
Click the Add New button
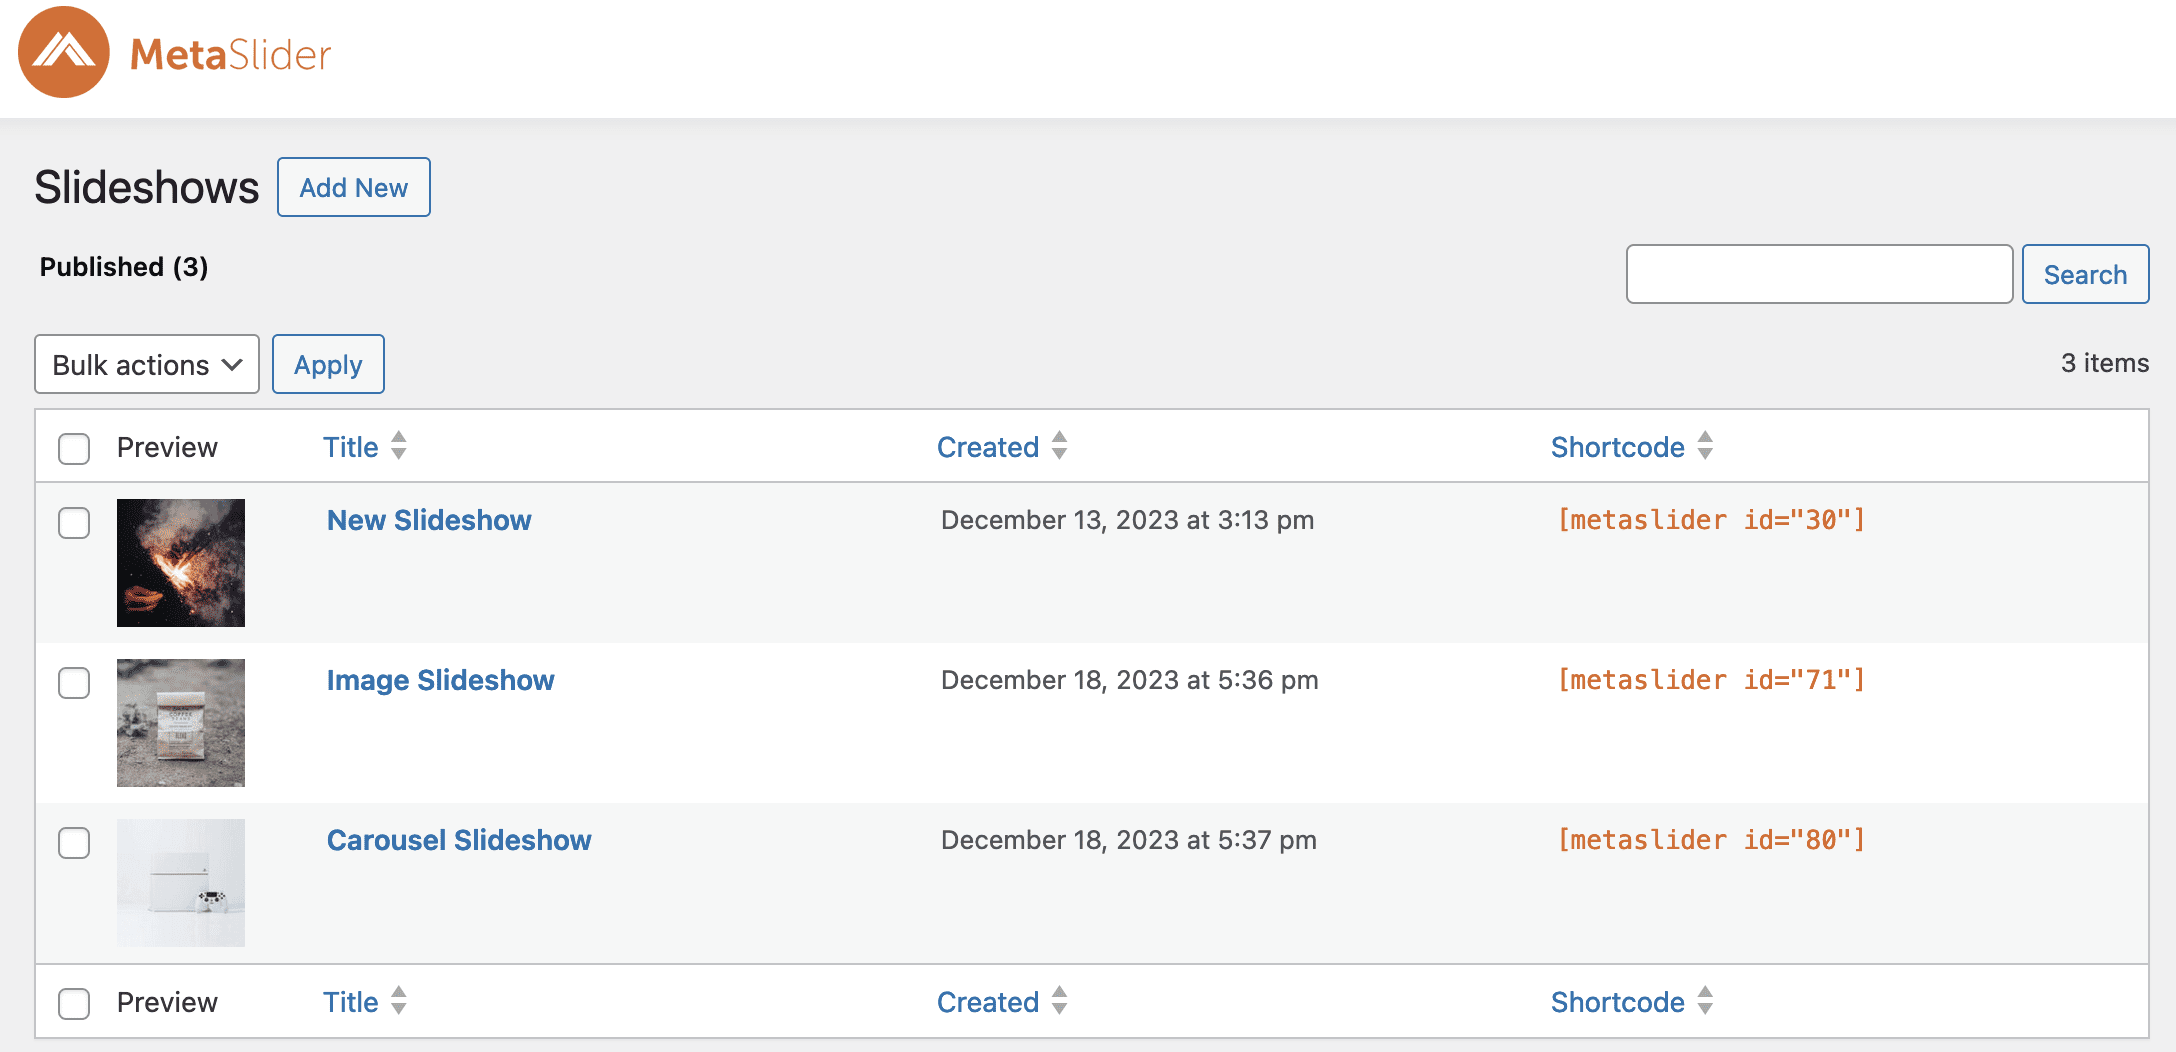coord(354,187)
